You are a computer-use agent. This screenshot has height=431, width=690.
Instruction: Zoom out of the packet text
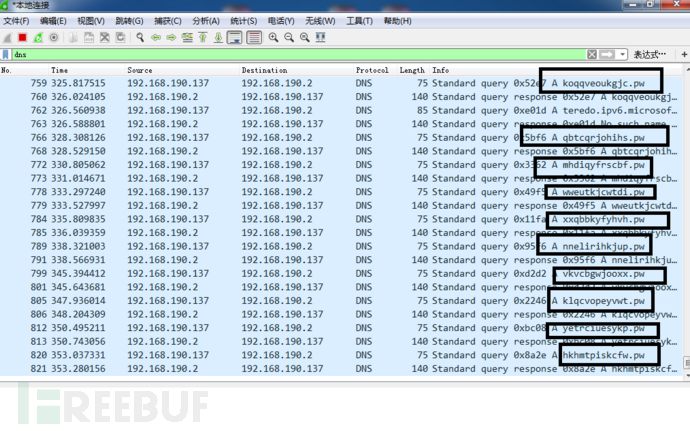289,38
